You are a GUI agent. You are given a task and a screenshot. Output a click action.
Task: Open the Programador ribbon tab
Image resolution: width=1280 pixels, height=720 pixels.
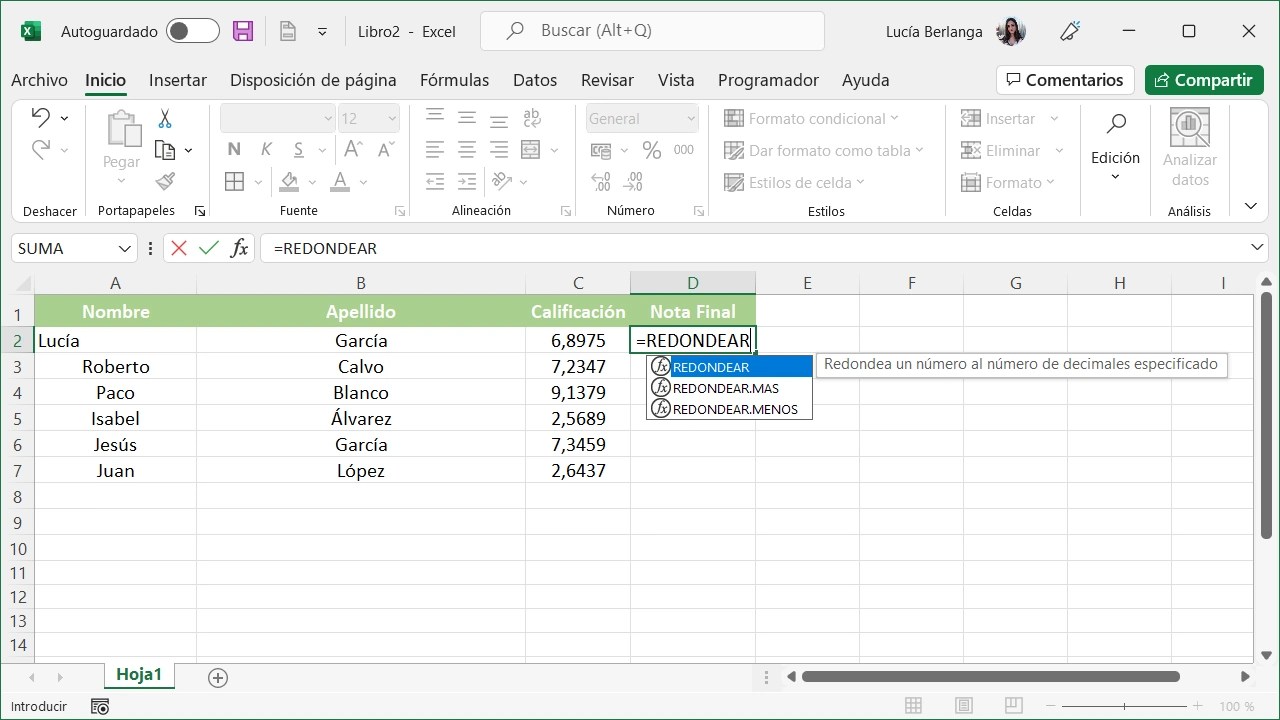[768, 80]
